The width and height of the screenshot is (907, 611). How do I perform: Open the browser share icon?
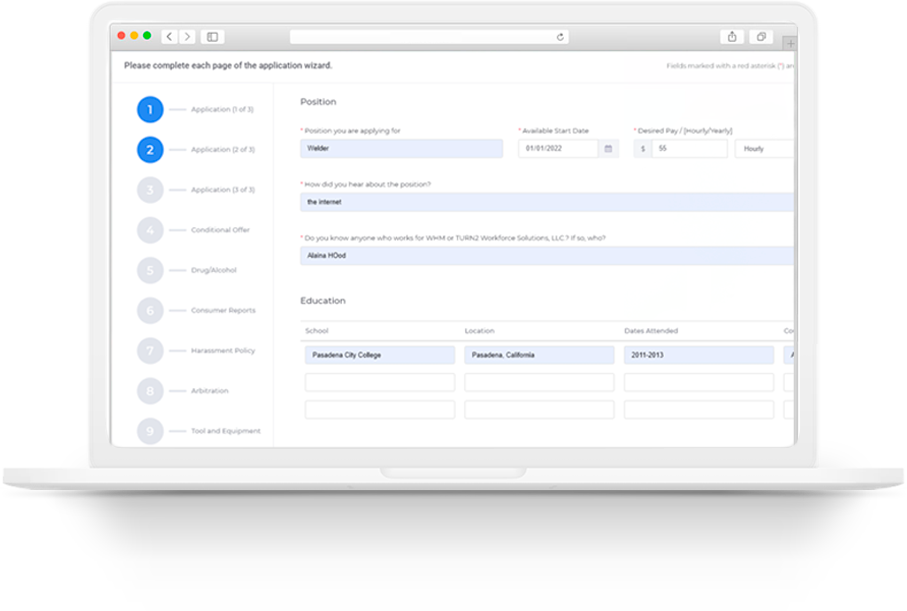coord(732,37)
